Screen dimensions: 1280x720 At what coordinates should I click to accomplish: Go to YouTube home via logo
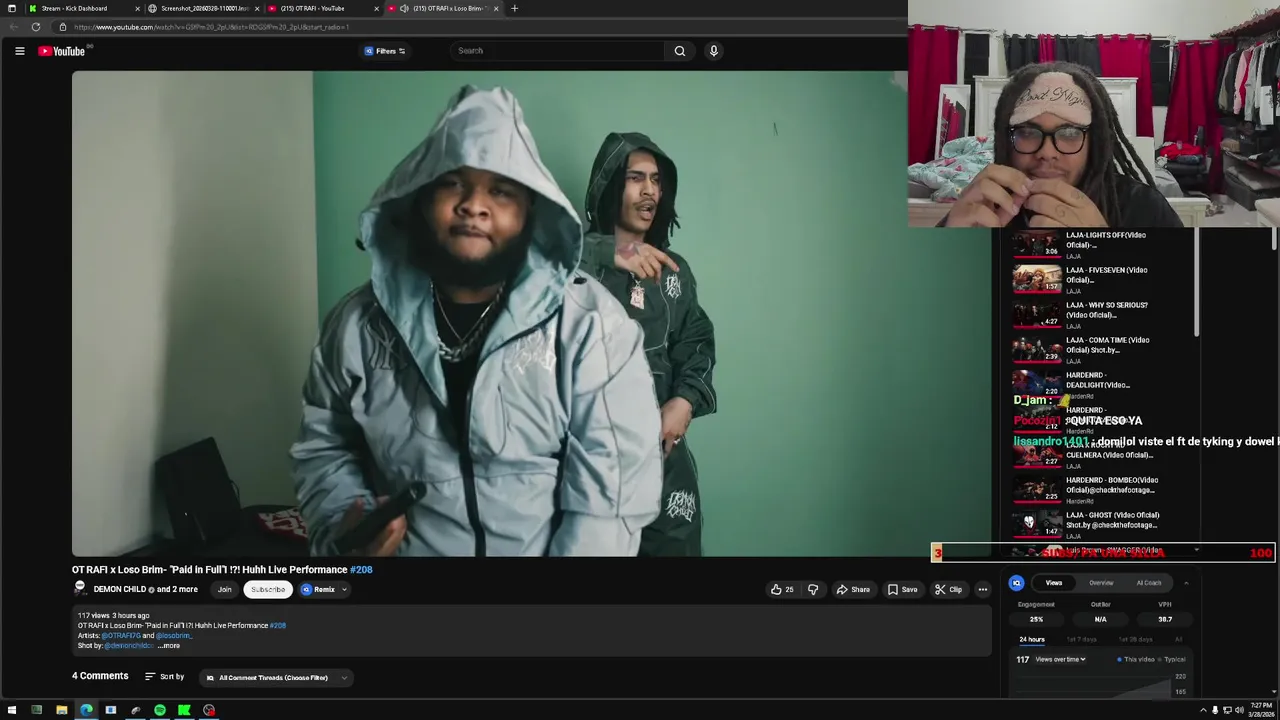(62, 51)
